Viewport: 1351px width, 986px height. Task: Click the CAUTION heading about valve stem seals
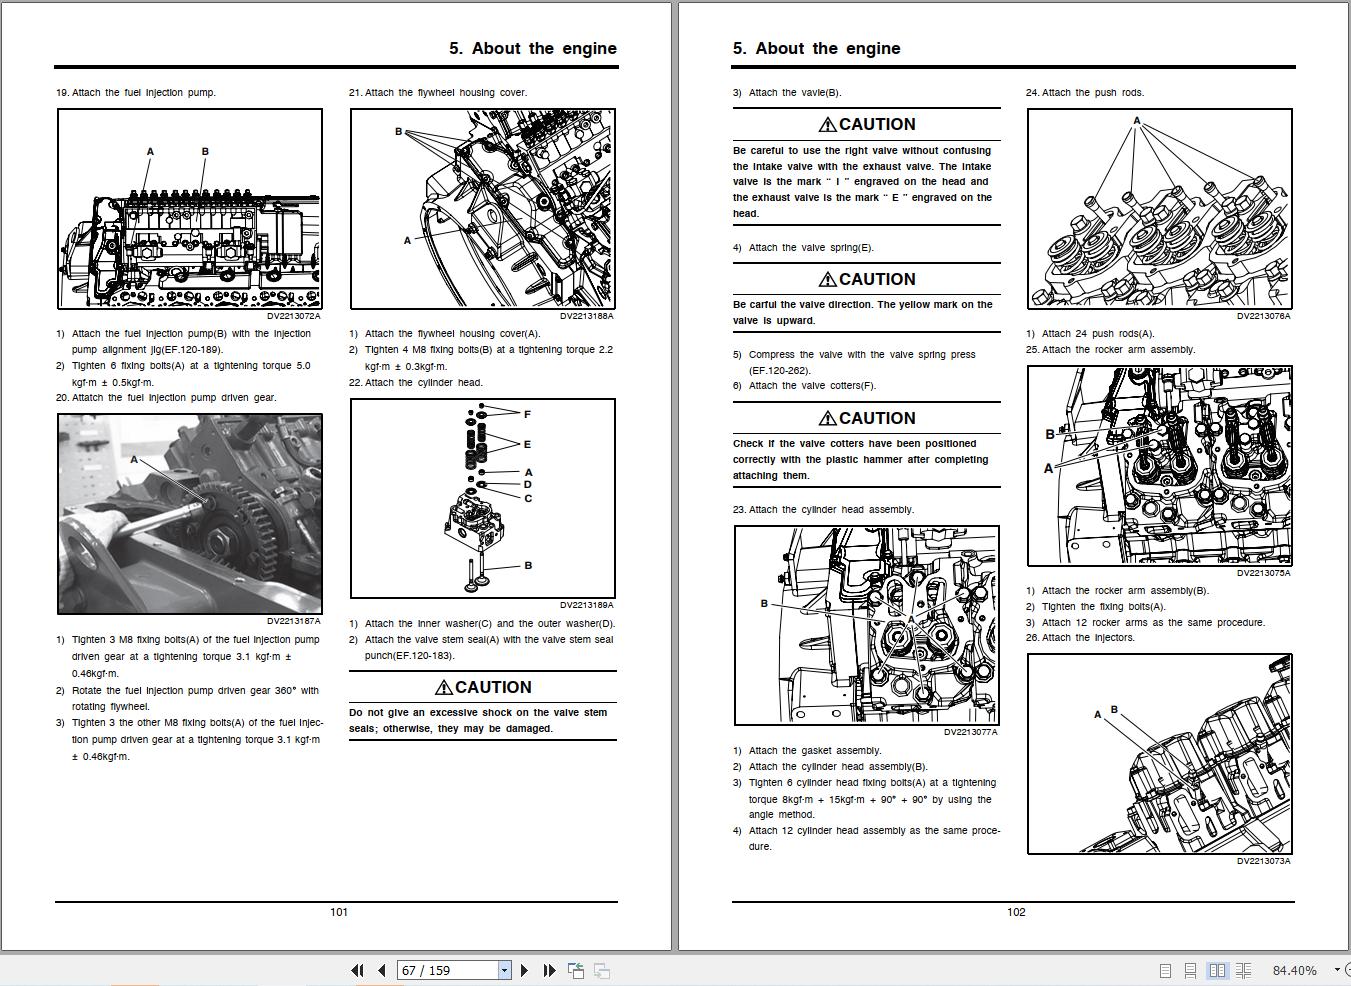[x=483, y=687]
